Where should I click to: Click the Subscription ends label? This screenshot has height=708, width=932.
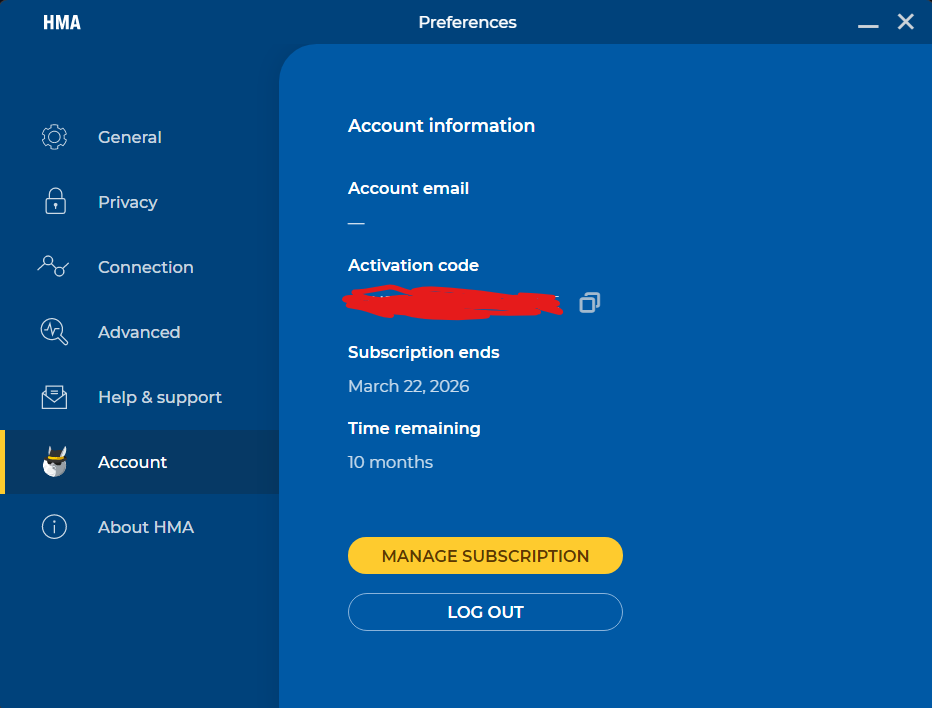coord(423,353)
